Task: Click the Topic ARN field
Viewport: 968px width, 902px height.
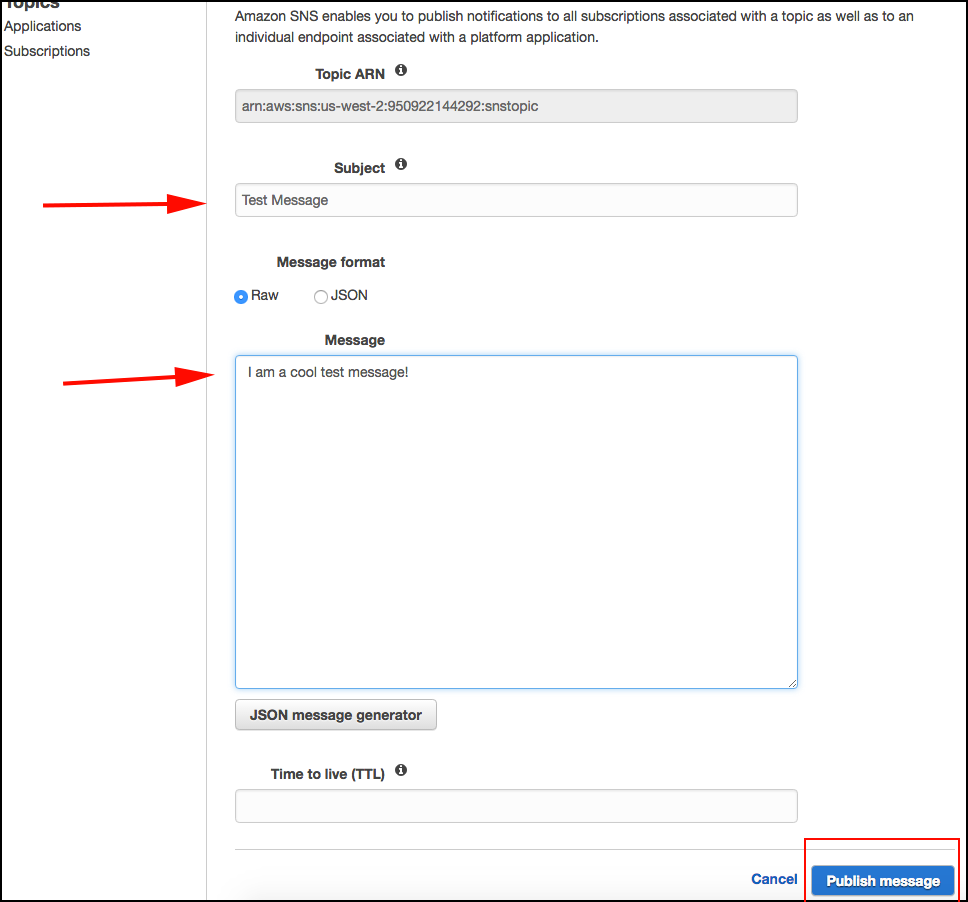Action: tap(516, 106)
